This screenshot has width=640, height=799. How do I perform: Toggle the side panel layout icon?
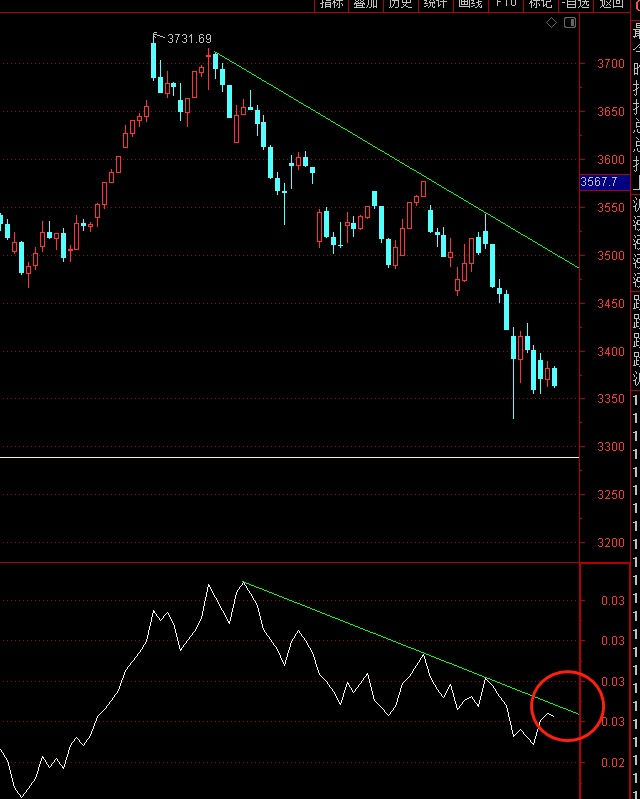pyautogui.click(x=570, y=22)
